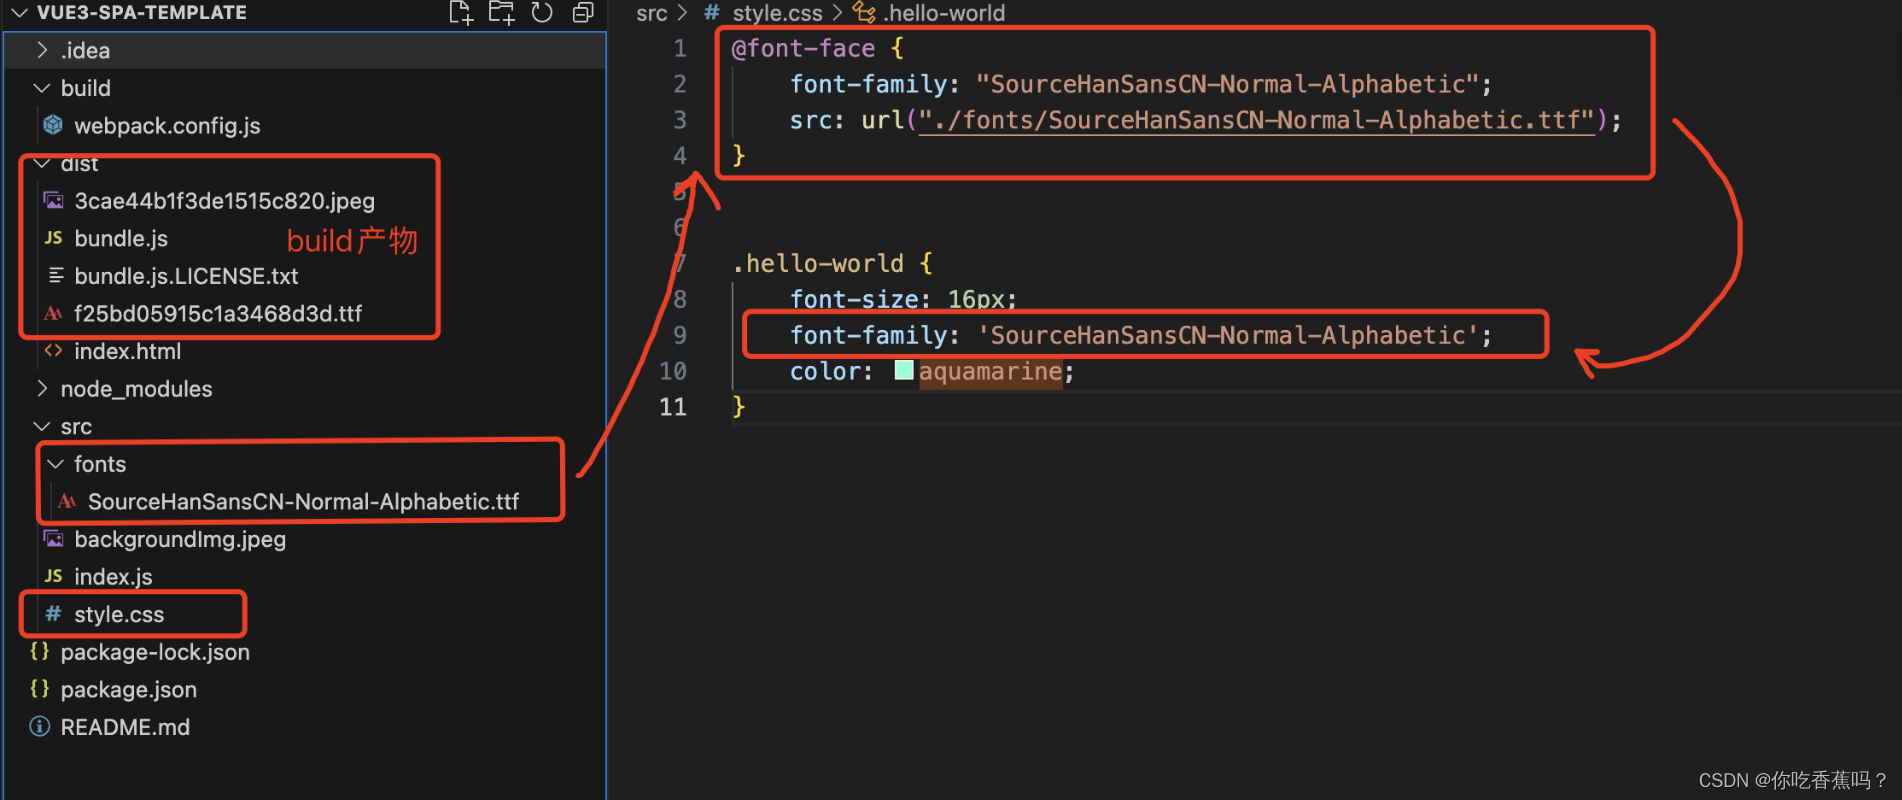Open package-lock.json
Viewport: 1902px width, 800px height.
tap(155, 652)
